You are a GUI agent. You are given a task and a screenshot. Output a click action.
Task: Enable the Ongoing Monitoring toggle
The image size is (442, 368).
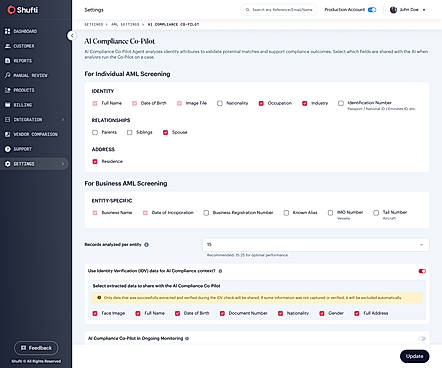coord(422,338)
